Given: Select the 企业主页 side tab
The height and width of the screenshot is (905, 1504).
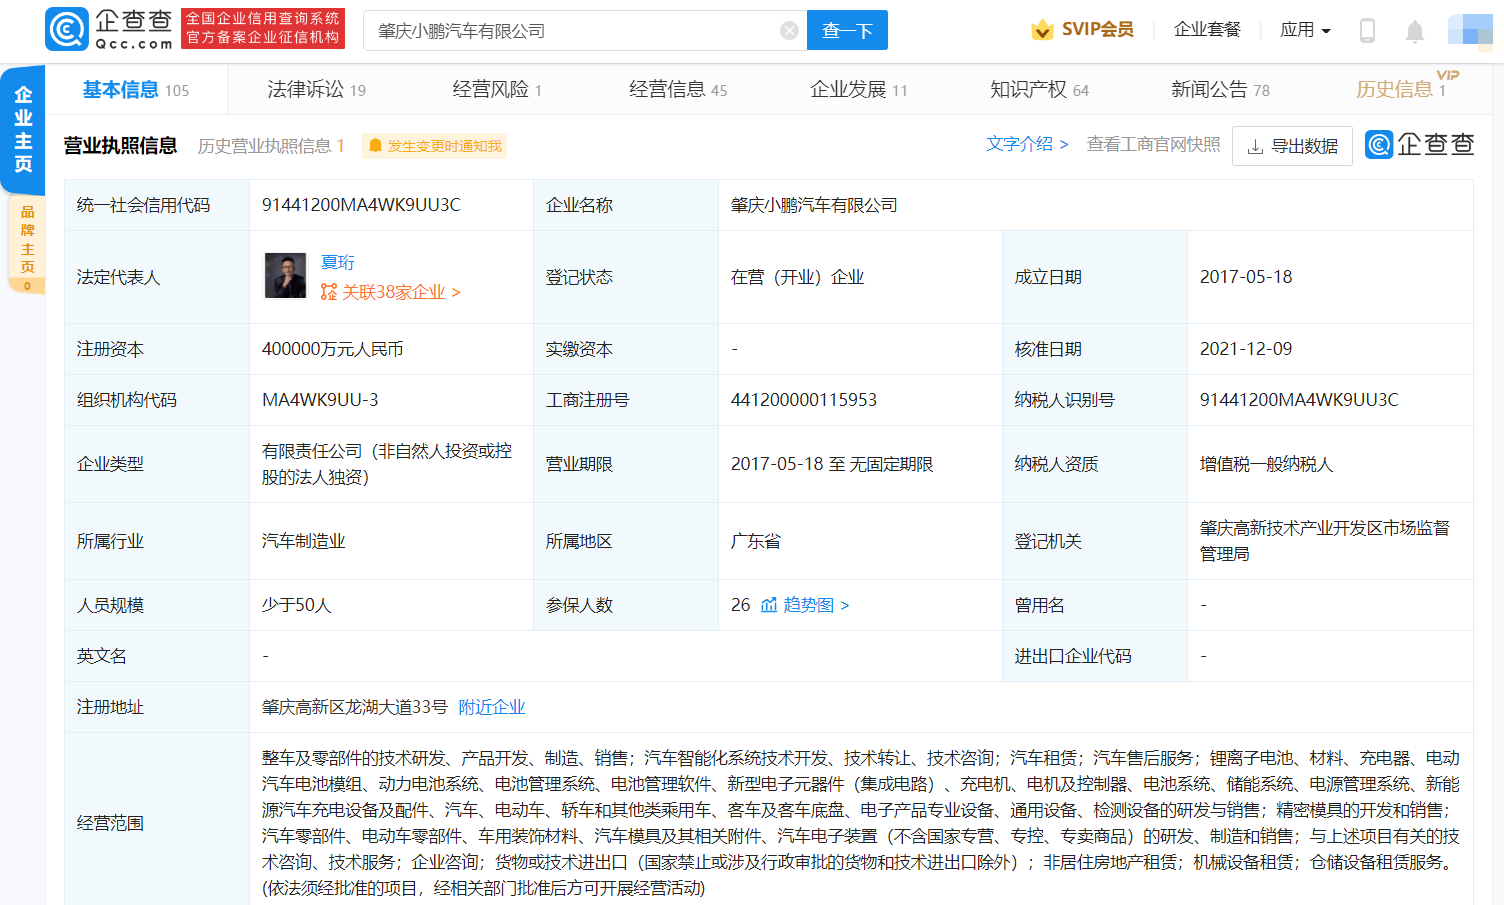Looking at the screenshot, I should pyautogui.click(x=23, y=129).
